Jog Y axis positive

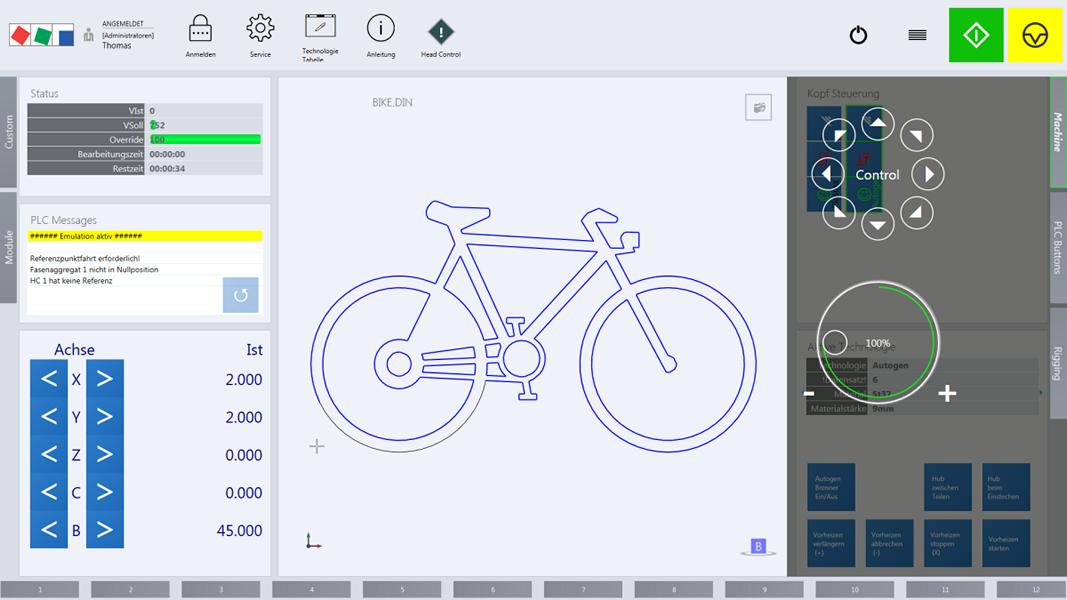(105, 416)
